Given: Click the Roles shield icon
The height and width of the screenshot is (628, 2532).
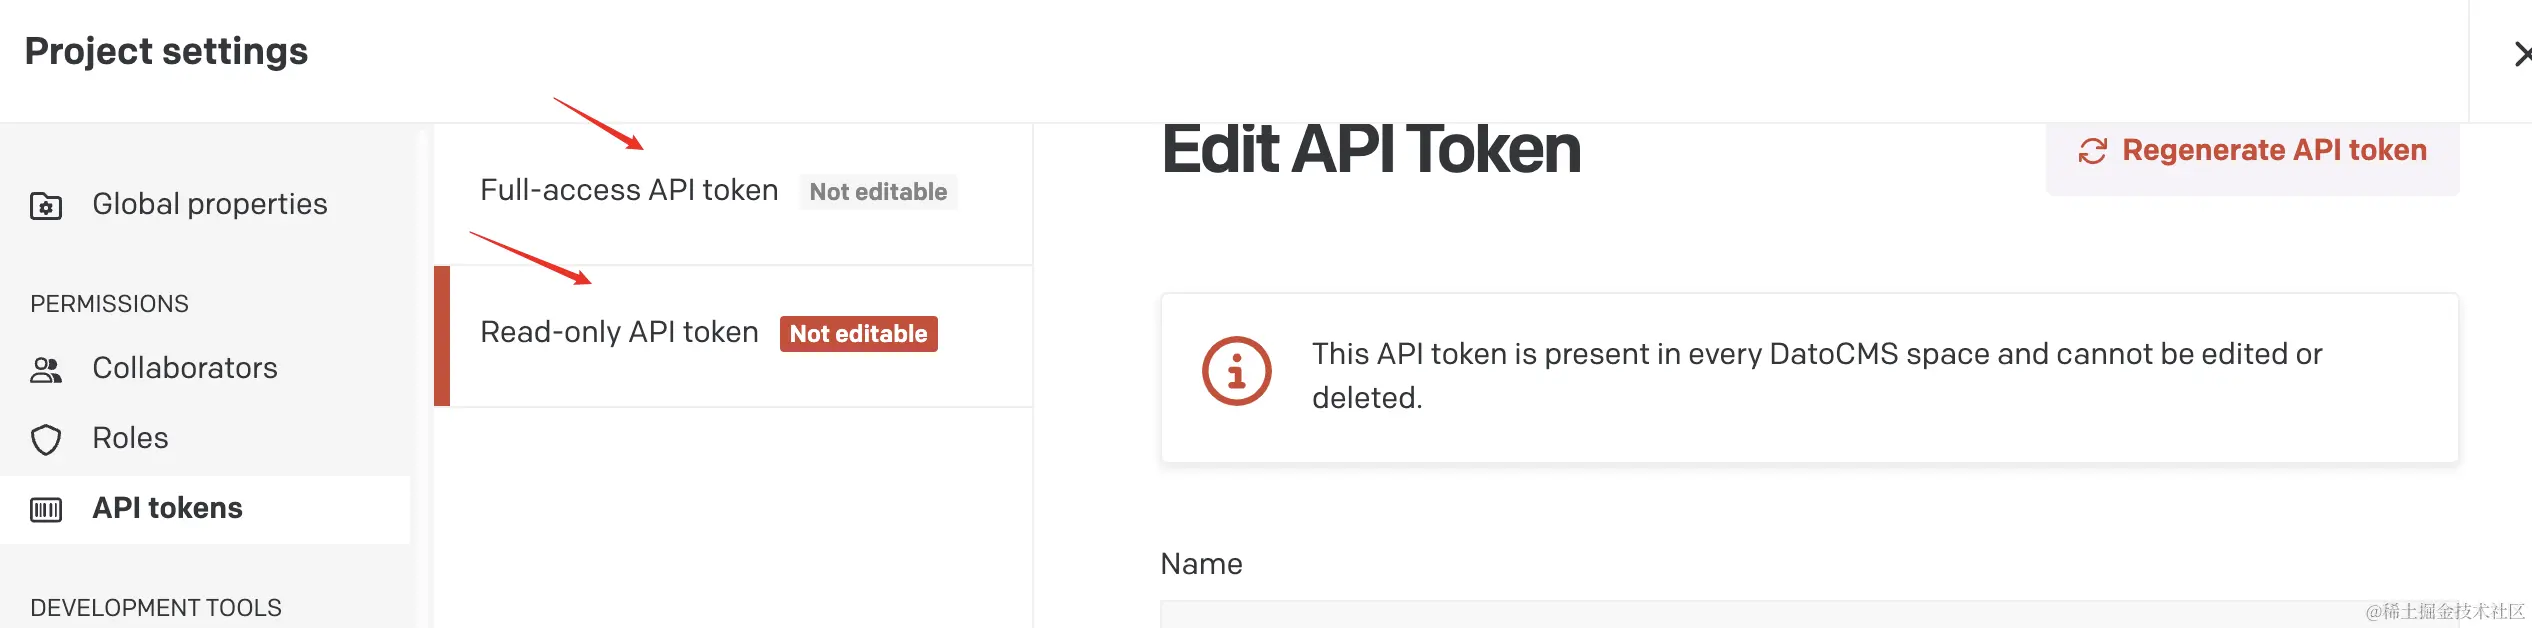Looking at the screenshot, I should 46,440.
